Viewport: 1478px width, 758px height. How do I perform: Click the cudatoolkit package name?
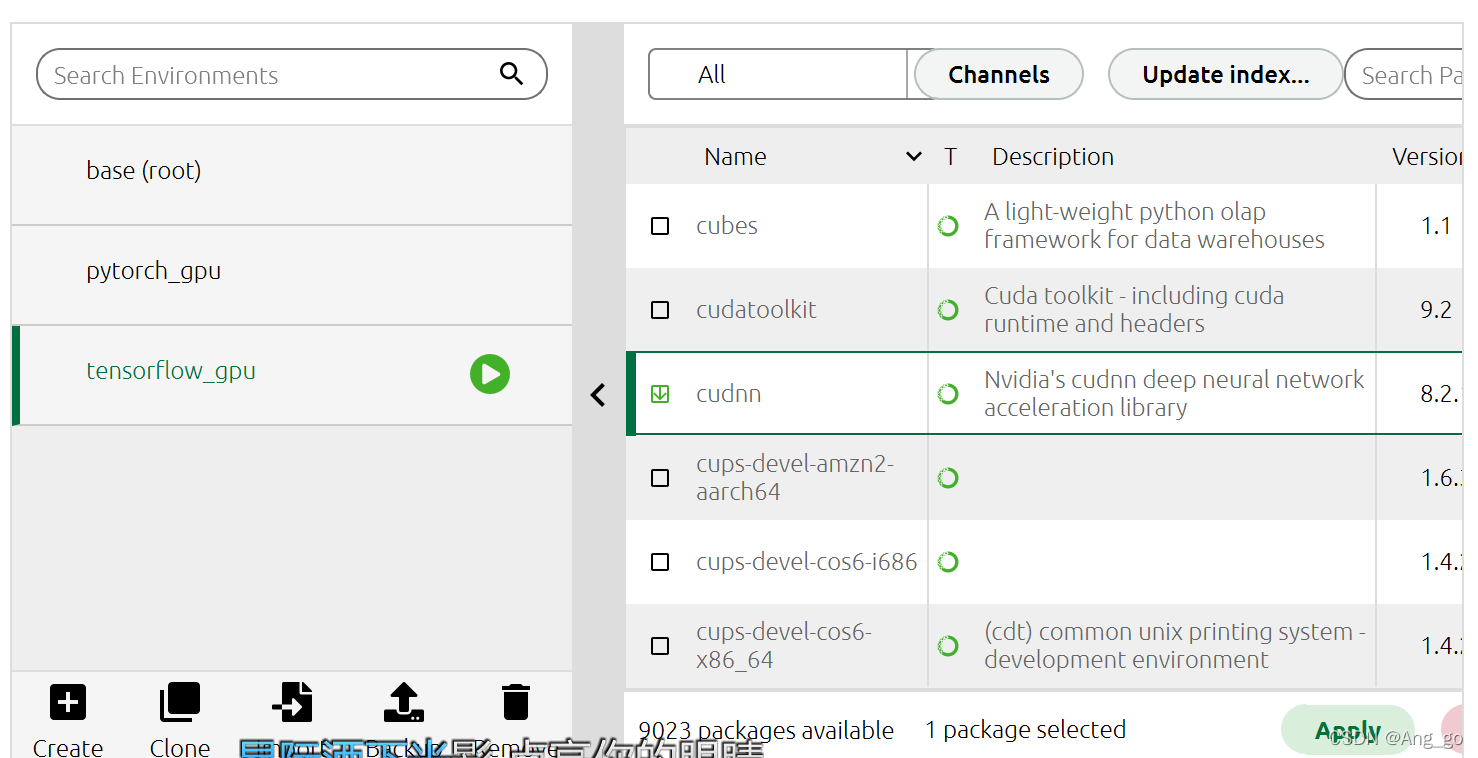[x=756, y=310]
